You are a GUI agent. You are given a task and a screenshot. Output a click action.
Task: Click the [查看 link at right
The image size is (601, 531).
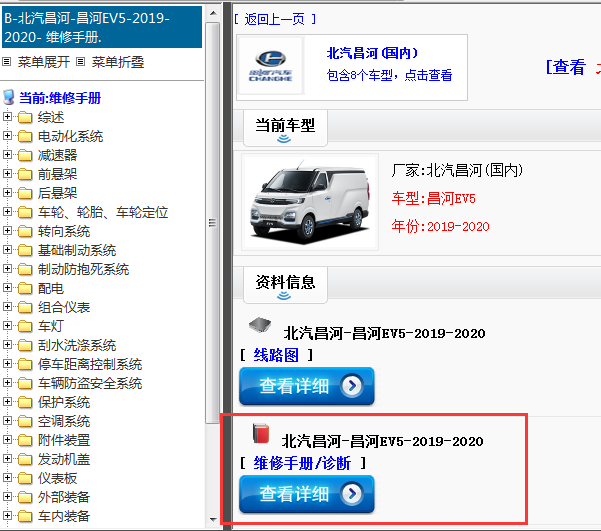(x=566, y=67)
